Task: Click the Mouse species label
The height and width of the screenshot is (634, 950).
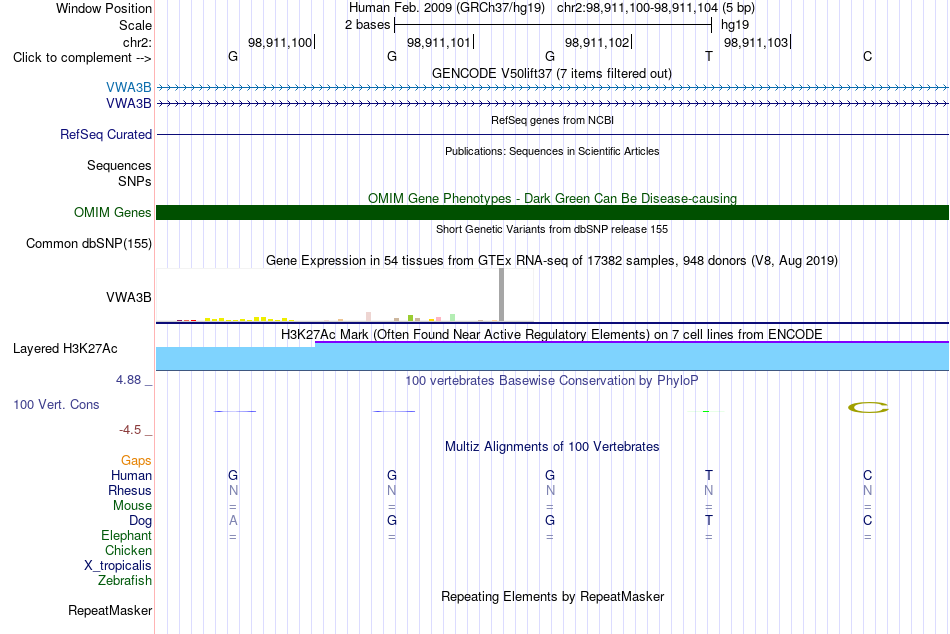Action: pos(132,506)
